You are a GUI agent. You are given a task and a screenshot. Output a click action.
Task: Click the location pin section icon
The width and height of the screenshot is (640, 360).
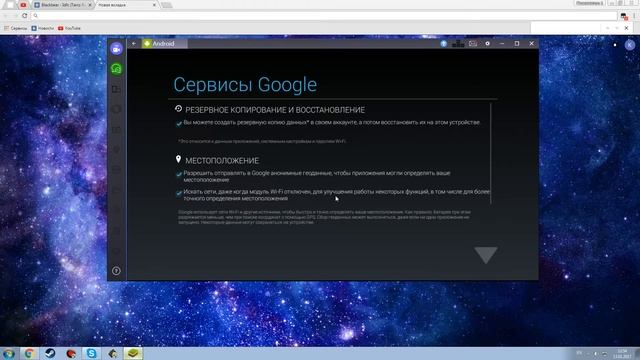178,159
